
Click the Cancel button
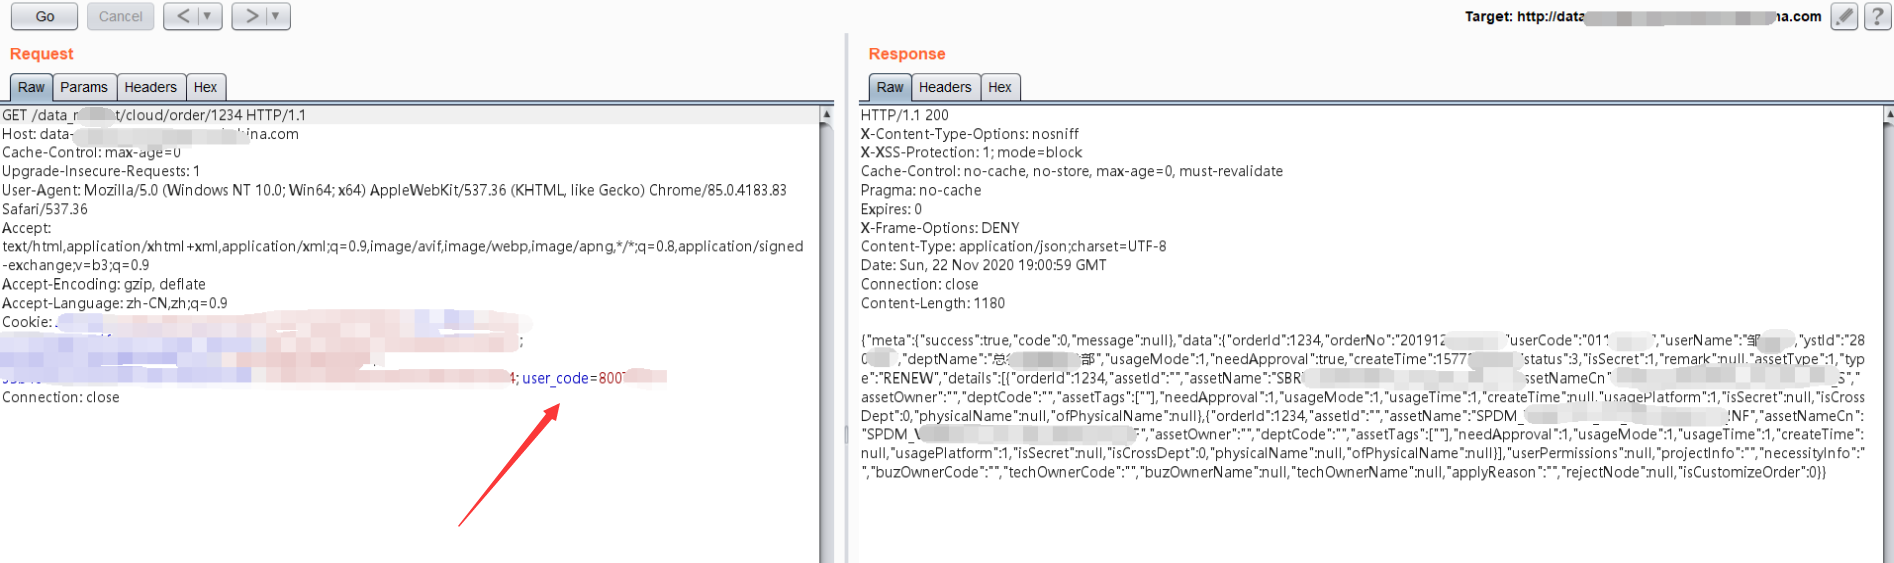pyautogui.click(x=121, y=16)
